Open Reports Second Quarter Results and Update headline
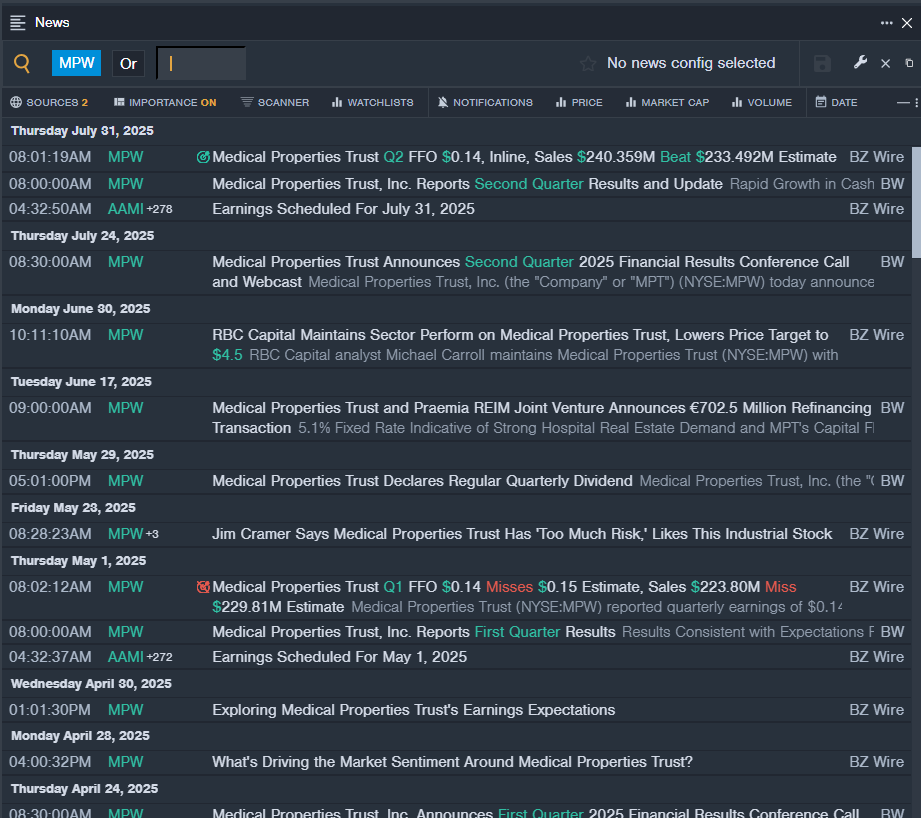The height and width of the screenshot is (818, 921). pos(467,184)
